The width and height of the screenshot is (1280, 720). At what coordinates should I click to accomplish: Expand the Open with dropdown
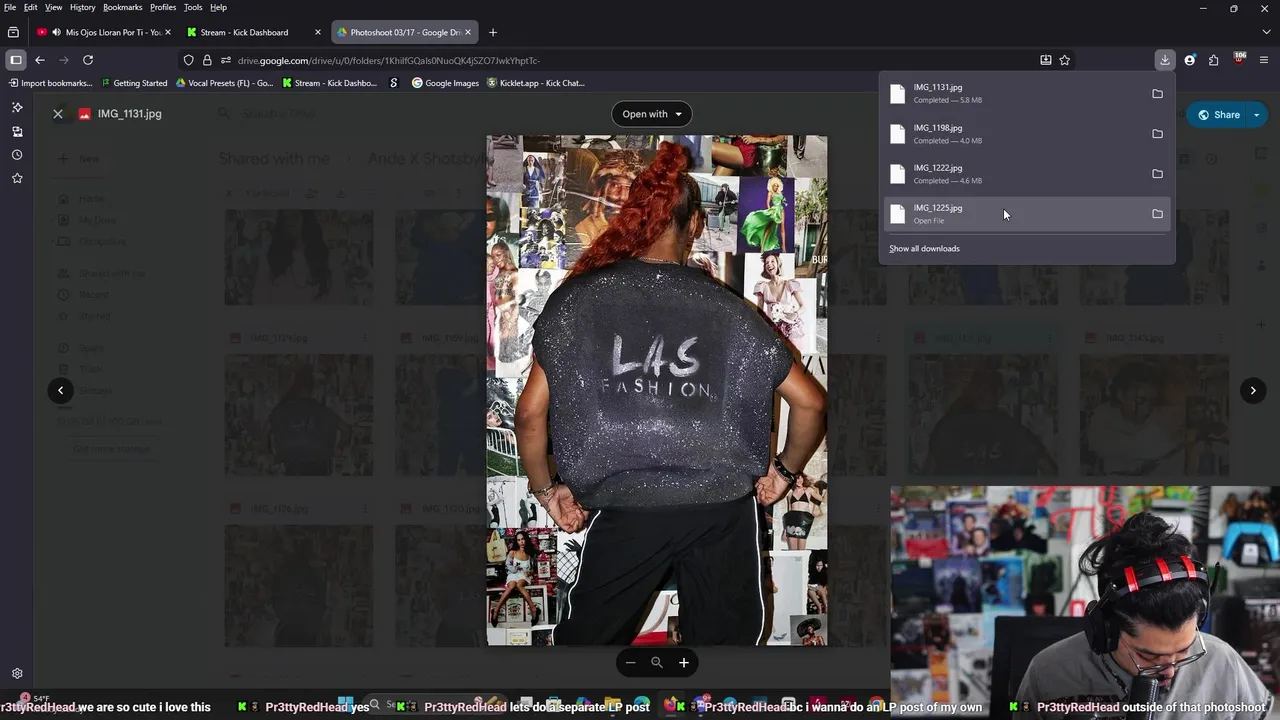click(x=651, y=114)
